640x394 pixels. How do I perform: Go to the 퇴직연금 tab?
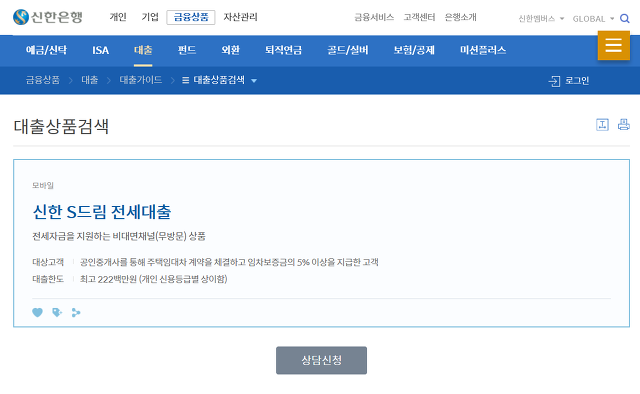pos(283,50)
